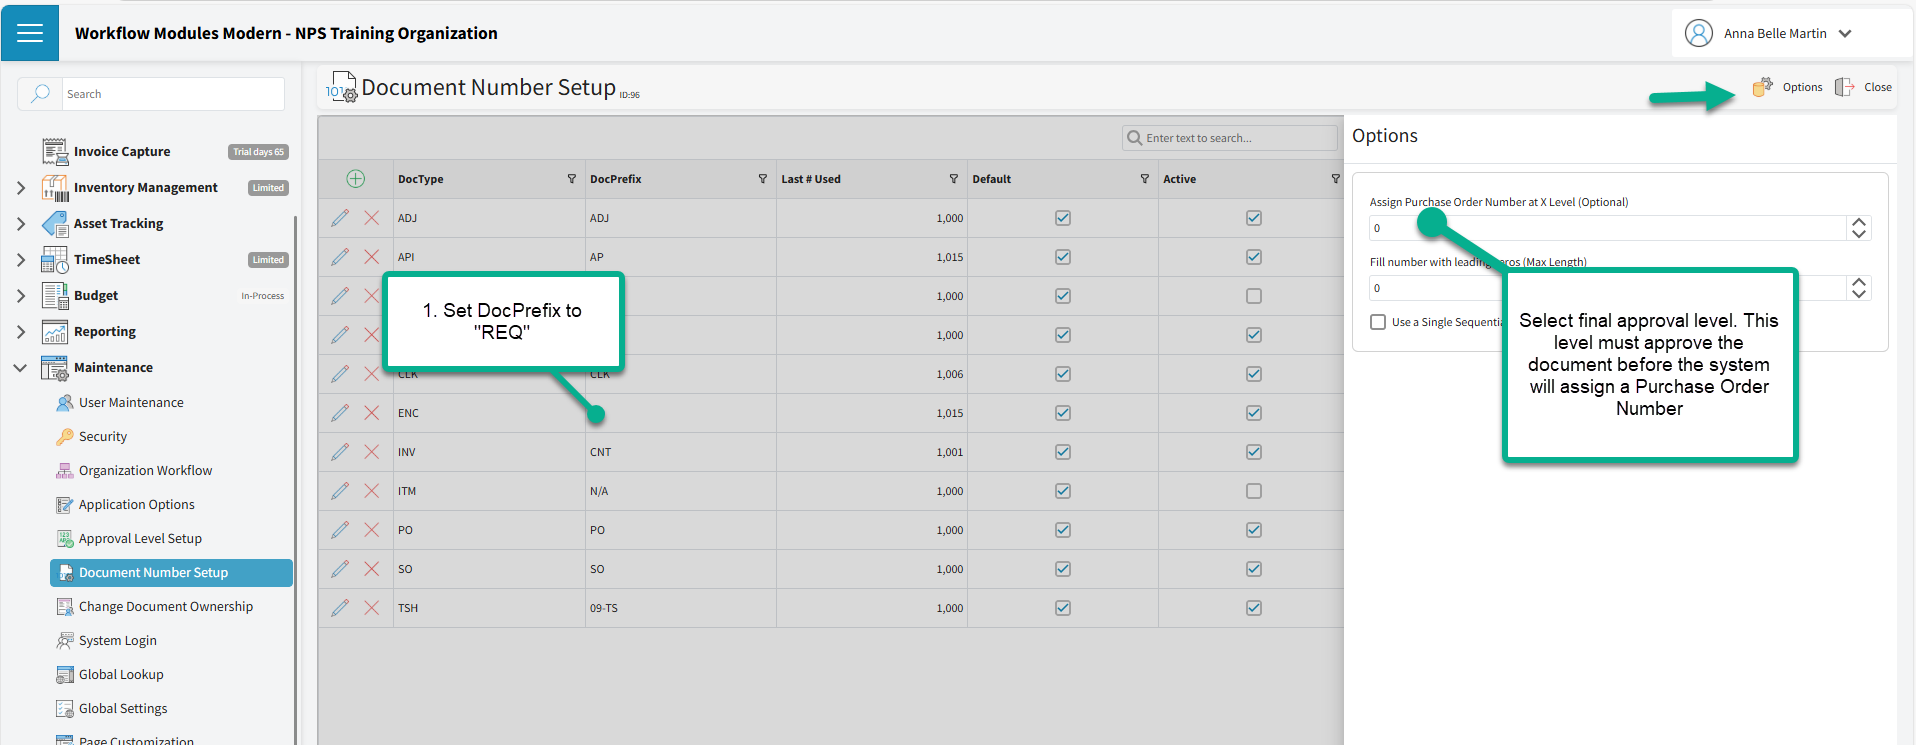Enable Use a Single Sequential checkbox
Screen dimensions: 1916x745
[1378, 322]
